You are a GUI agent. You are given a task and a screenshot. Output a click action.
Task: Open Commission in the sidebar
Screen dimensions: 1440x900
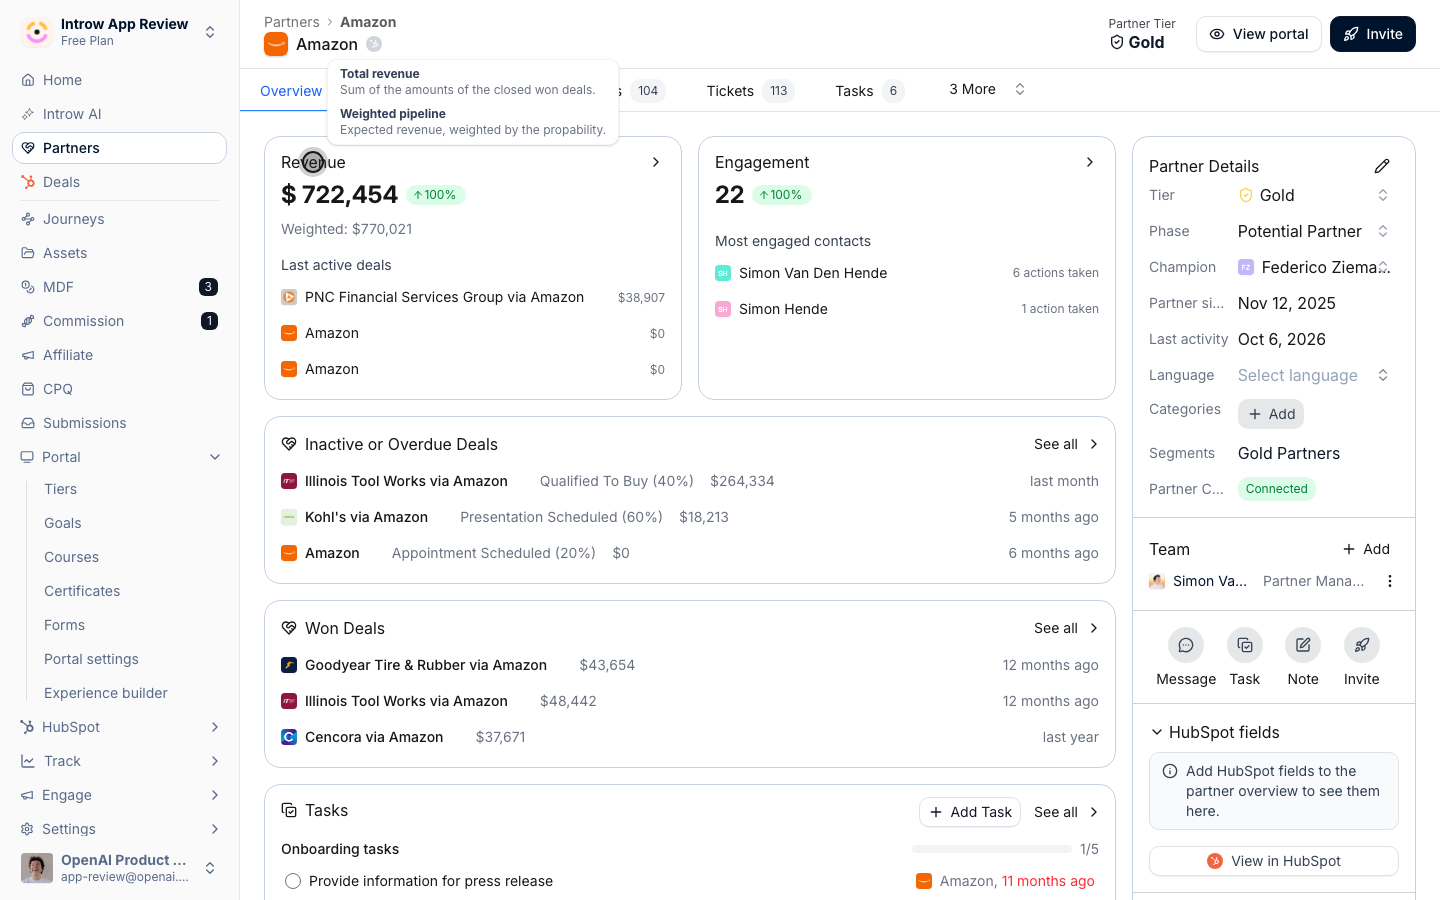pyautogui.click(x=119, y=321)
